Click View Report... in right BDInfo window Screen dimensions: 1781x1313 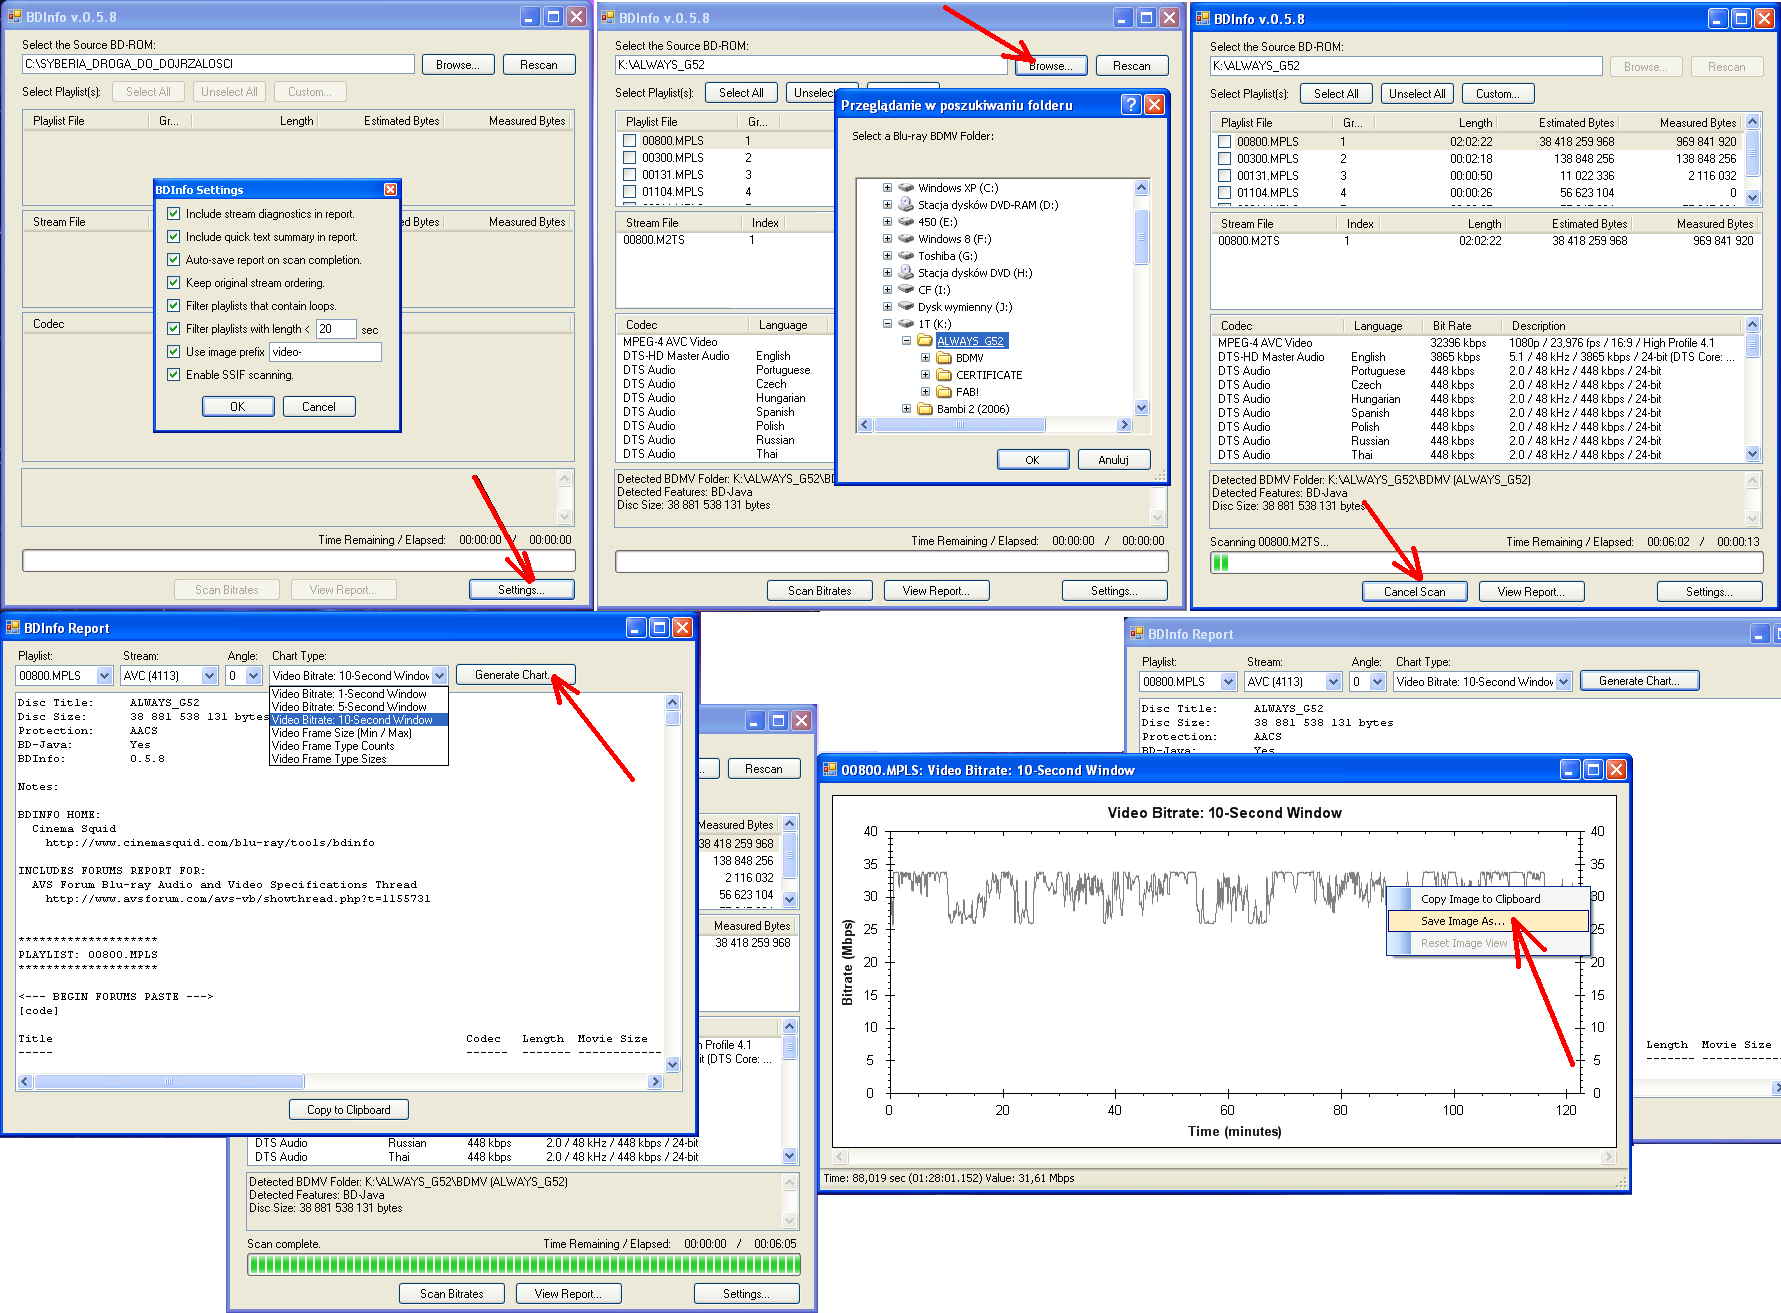[x=1532, y=592]
